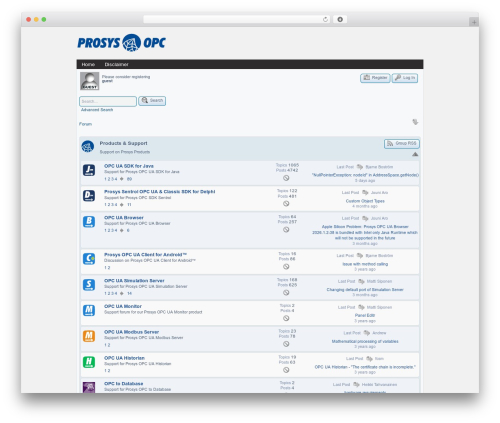The image size is (500, 423).
Task: Collapse the Products & Support group
Action: pyautogui.click(x=415, y=154)
